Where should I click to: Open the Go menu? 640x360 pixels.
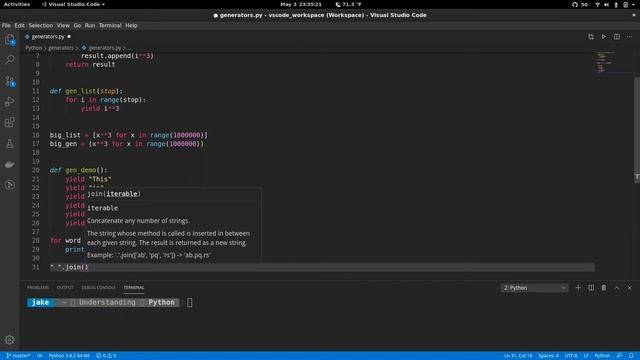point(77,25)
